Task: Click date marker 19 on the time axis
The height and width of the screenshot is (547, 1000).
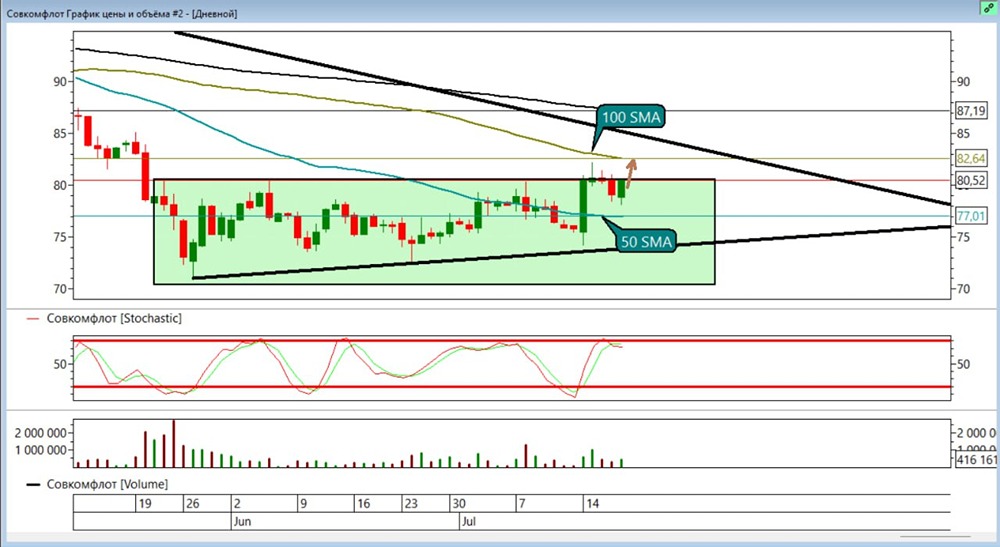Action: pos(145,504)
